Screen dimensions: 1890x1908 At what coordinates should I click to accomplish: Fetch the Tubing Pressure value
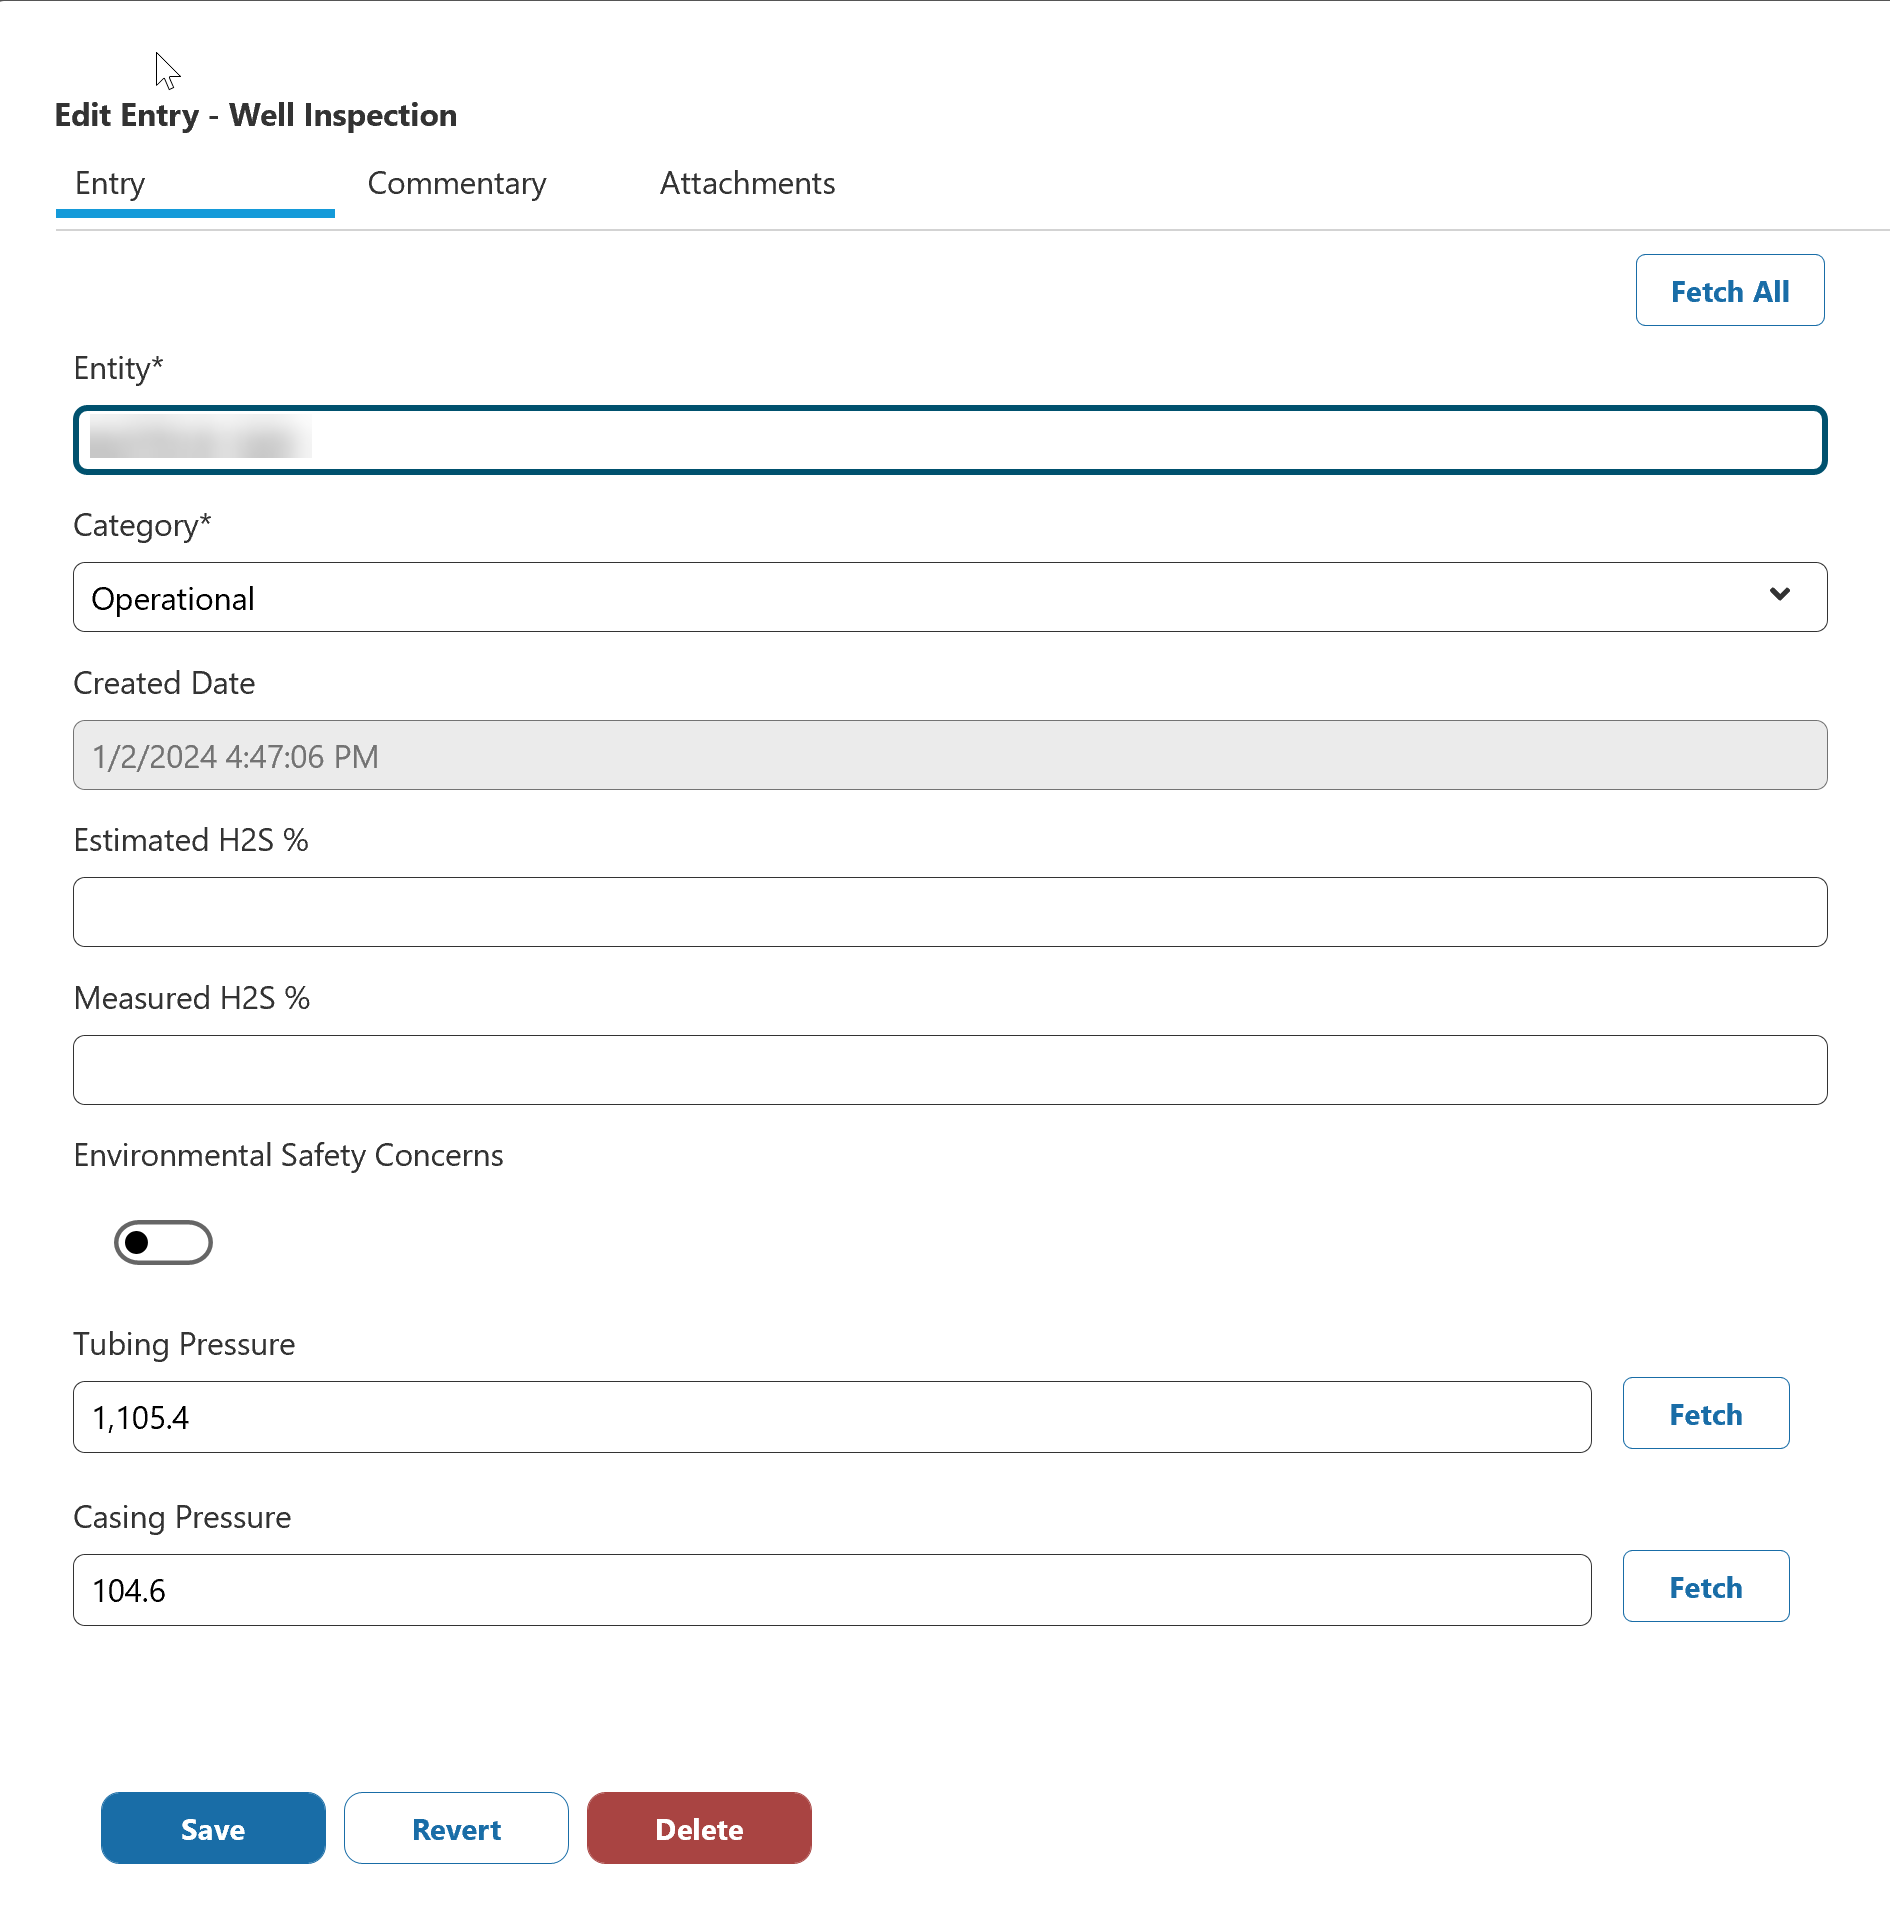1705,1414
